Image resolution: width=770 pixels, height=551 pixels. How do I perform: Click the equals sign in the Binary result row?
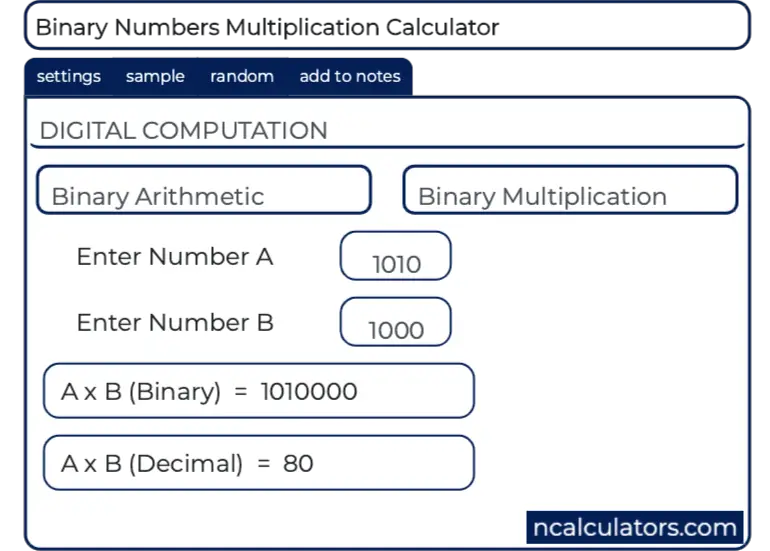240,392
